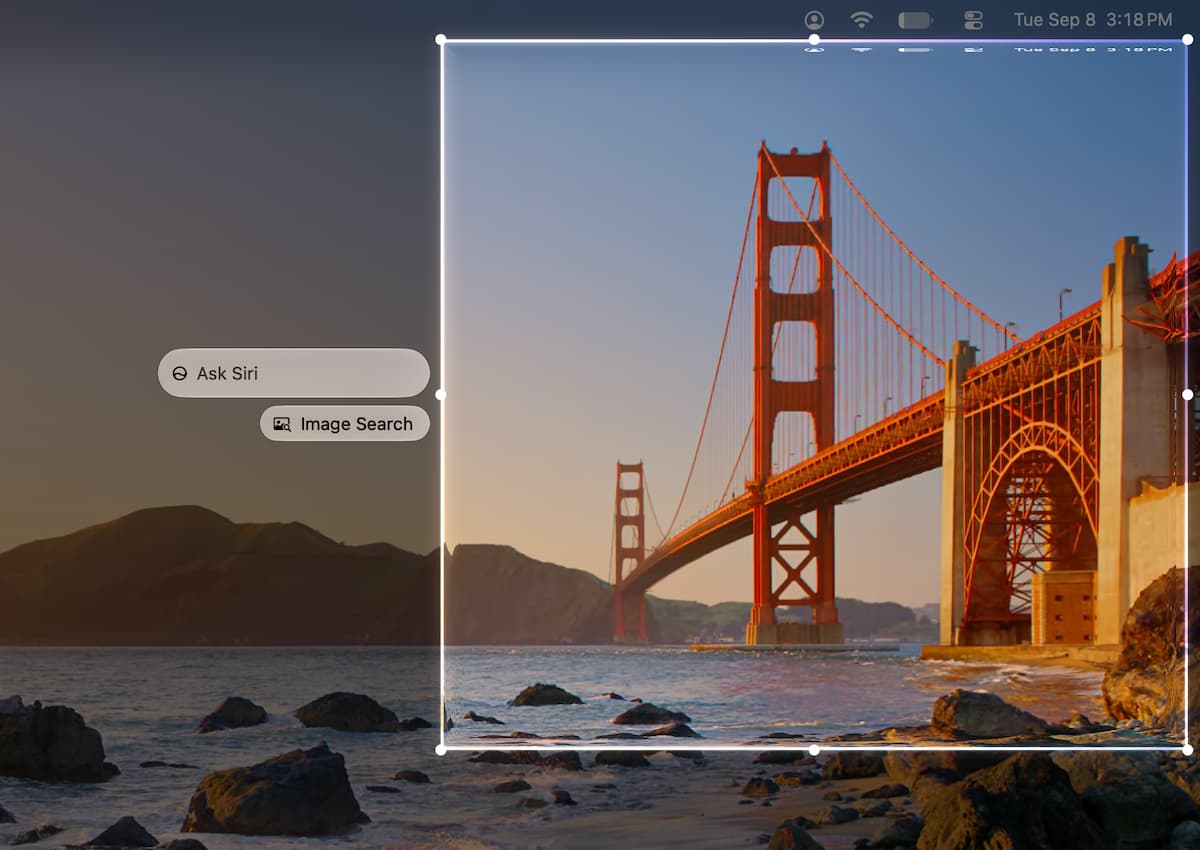
Task: Click the top-left corner selection handle
Action: coord(441,40)
